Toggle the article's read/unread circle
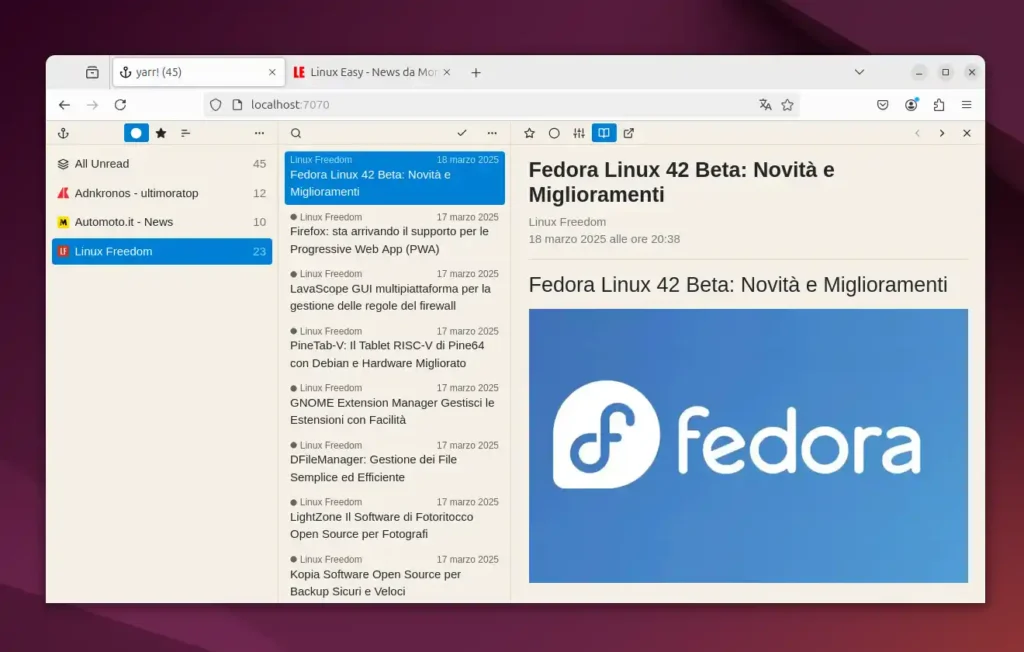 click(554, 133)
